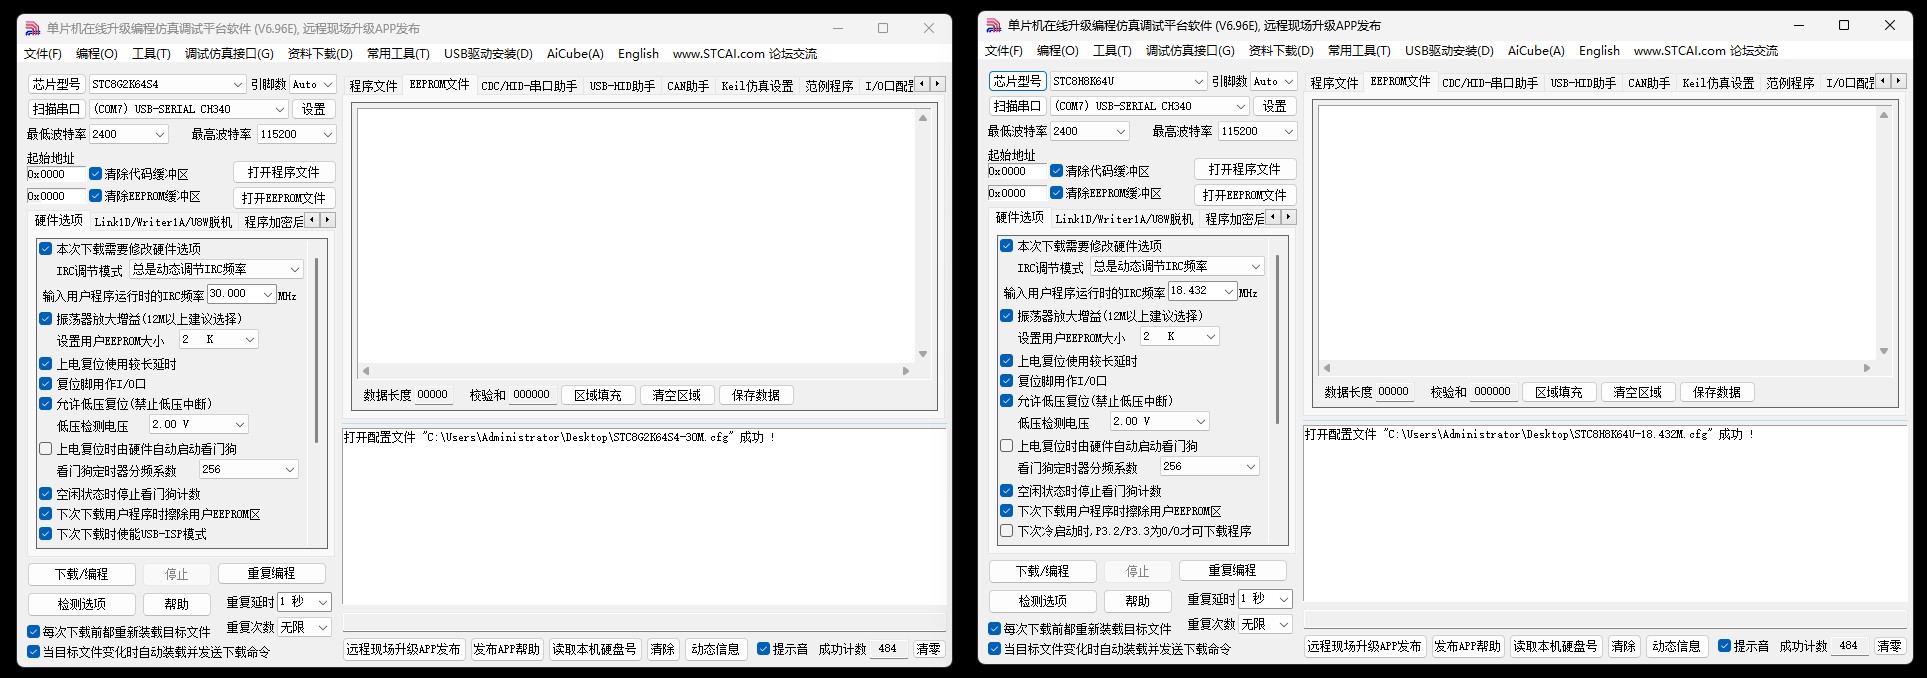This screenshot has height=678, width=1927.
Task: Enable 上电复位时由硬件自动启动看门狗 in left window
Action: (45, 449)
